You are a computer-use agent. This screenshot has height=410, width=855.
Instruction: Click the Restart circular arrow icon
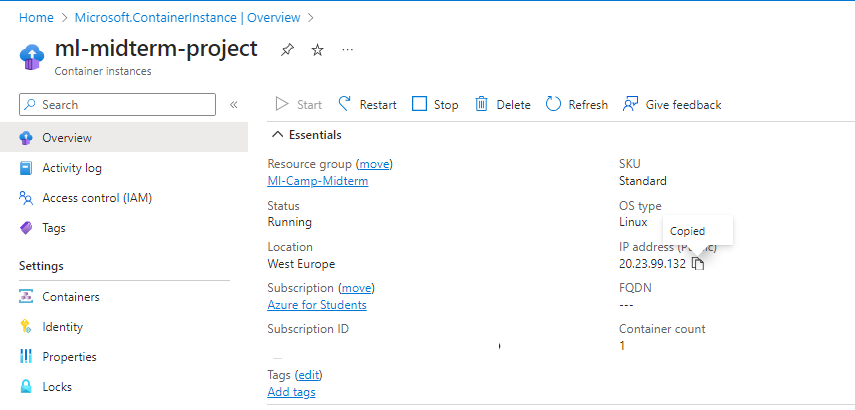click(345, 104)
